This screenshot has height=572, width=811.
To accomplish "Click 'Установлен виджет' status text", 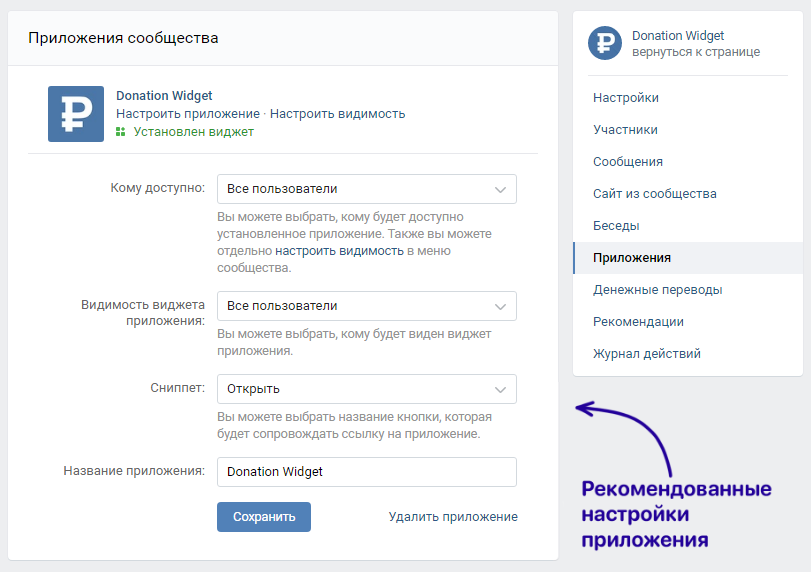I will click(x=194, y=132).
